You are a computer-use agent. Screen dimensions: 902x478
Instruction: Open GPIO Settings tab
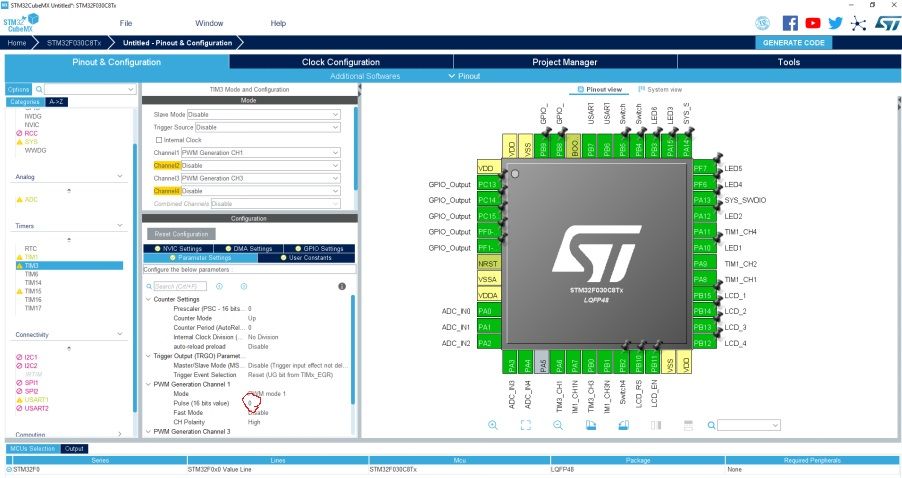(319, 248)
